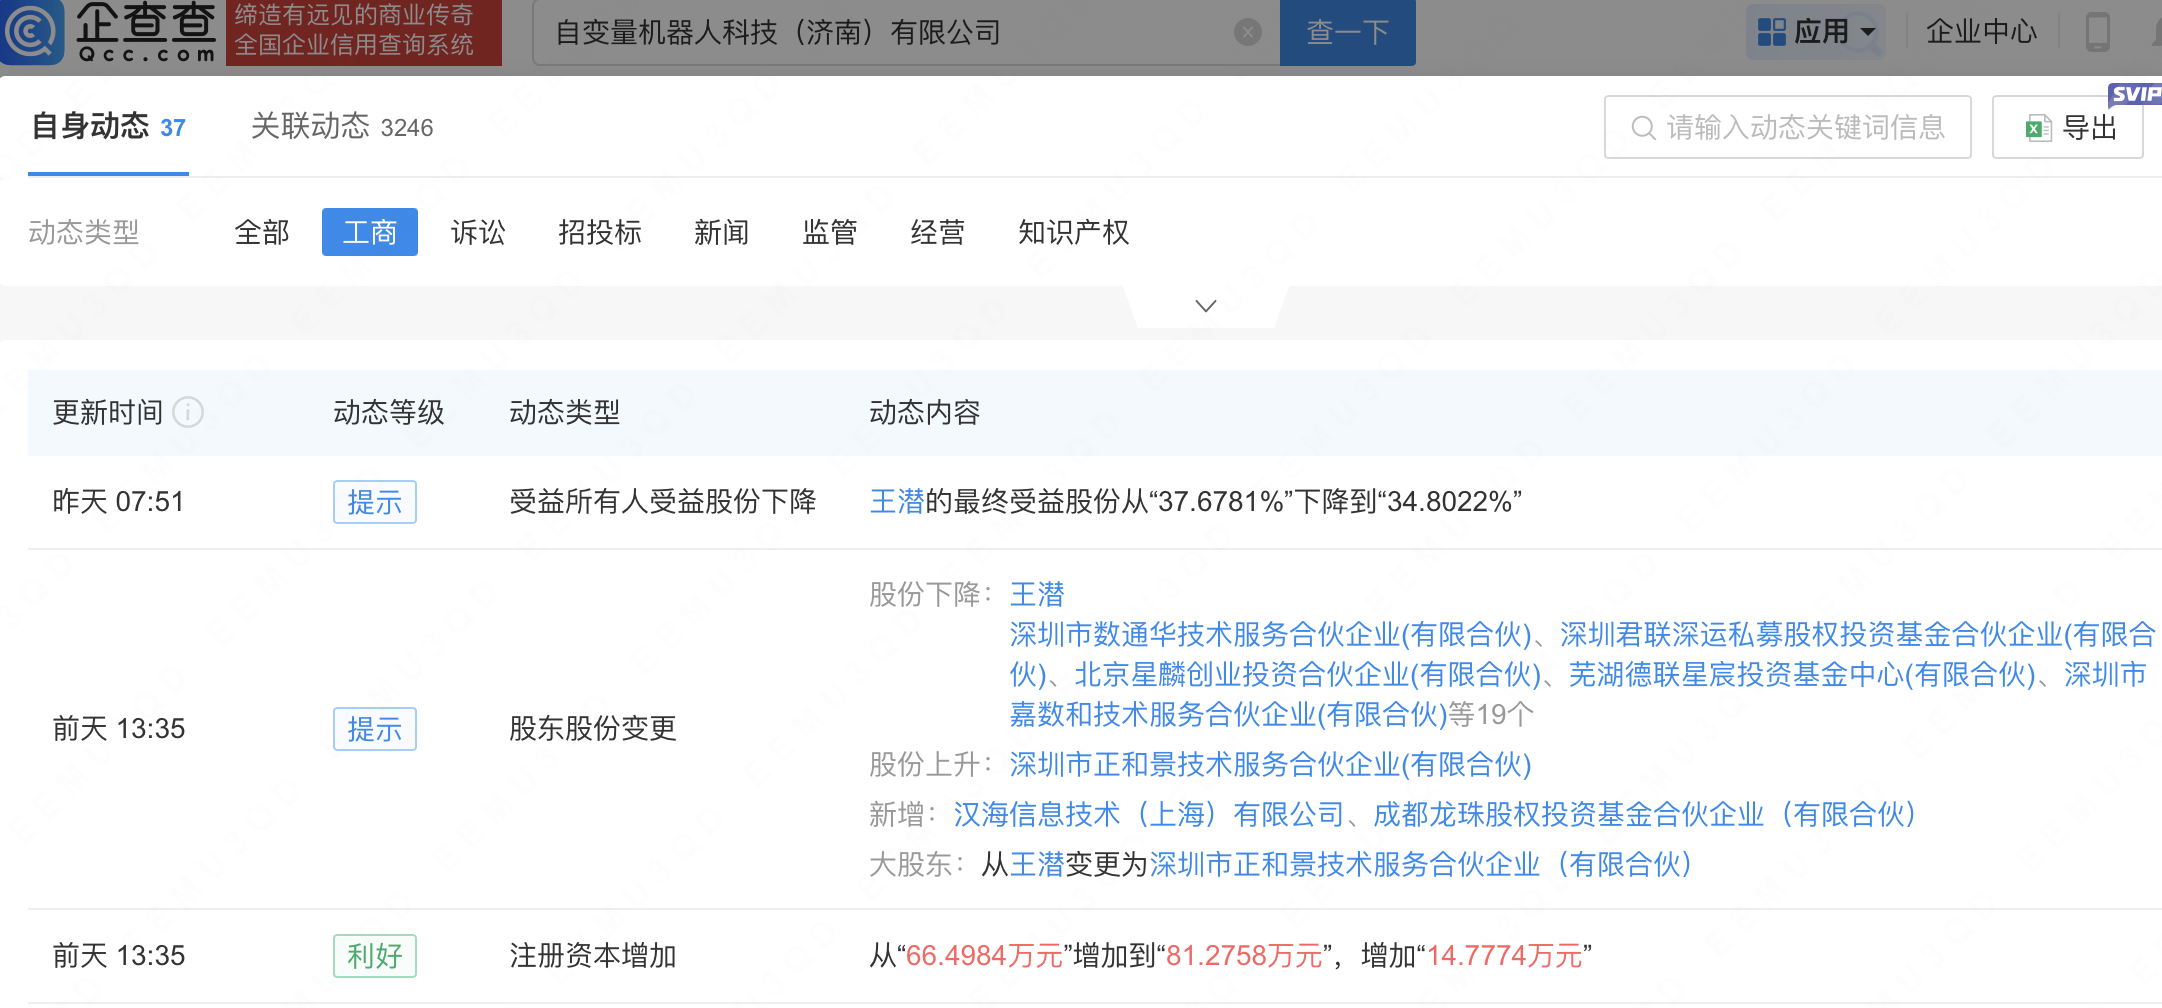Open the mobile phone app icon
The image size is (2162, 1008).
(2097, 32)
